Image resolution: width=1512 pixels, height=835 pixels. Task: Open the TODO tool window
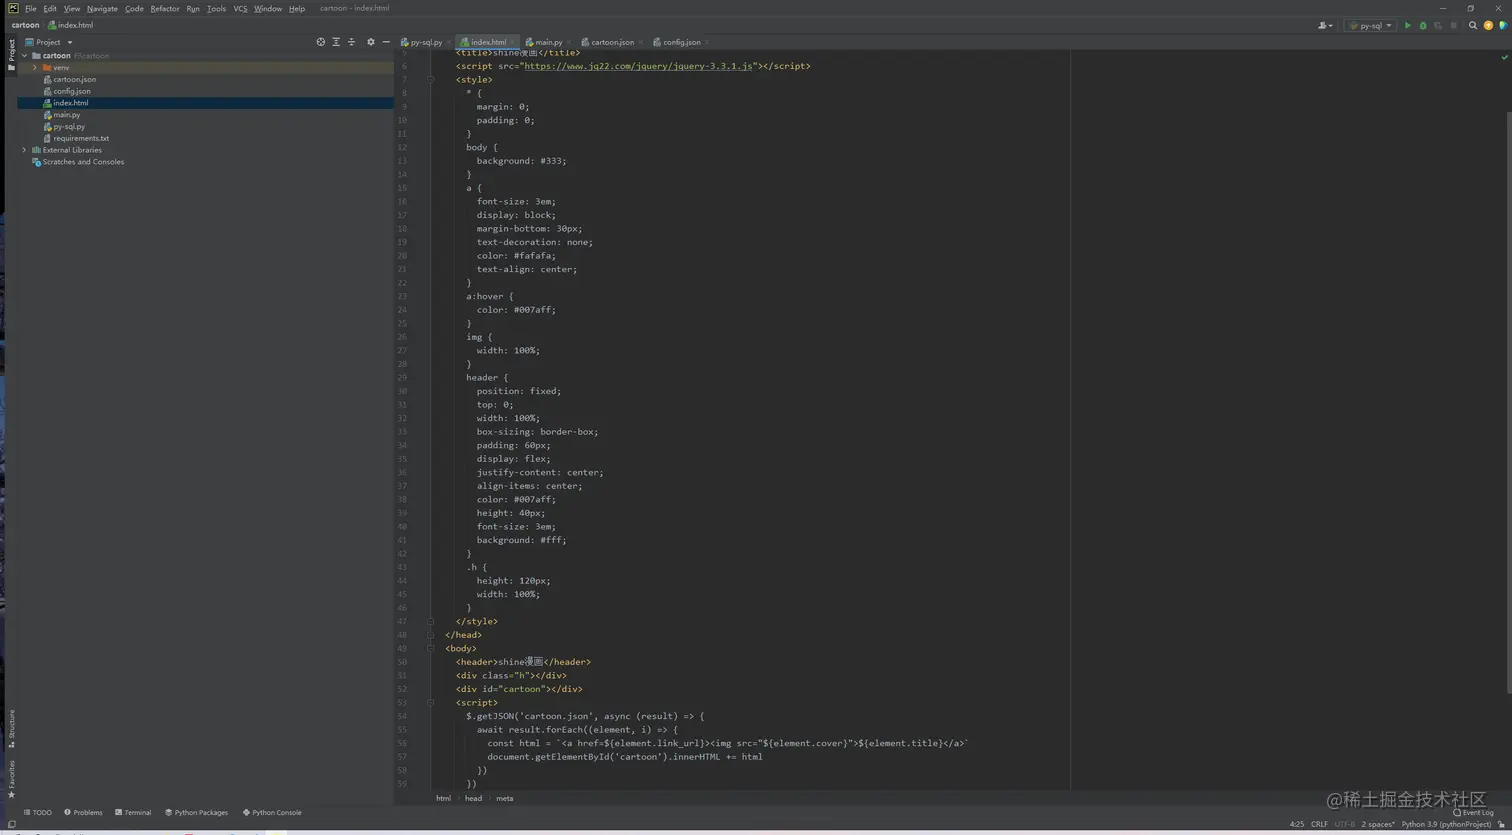(x=37, y=812)
